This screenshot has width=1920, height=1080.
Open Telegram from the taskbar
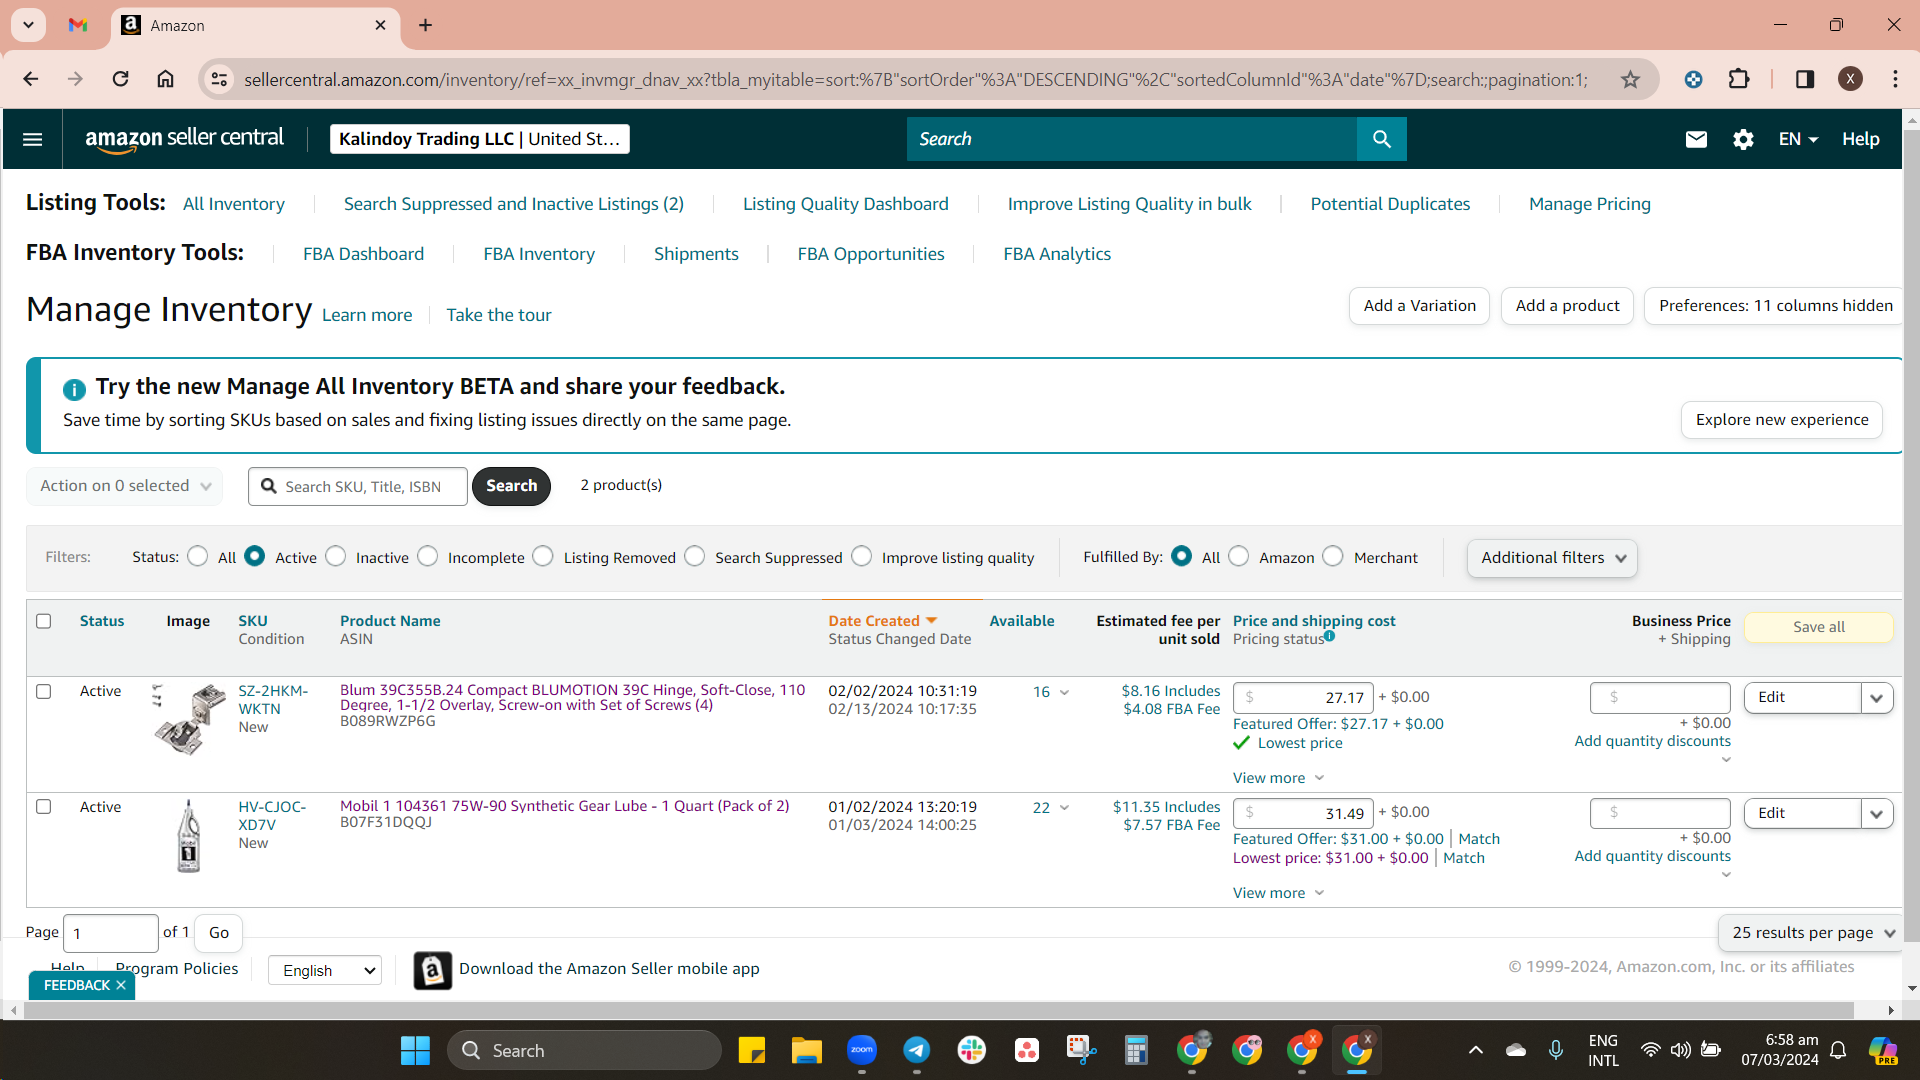tap(916, 1050)
